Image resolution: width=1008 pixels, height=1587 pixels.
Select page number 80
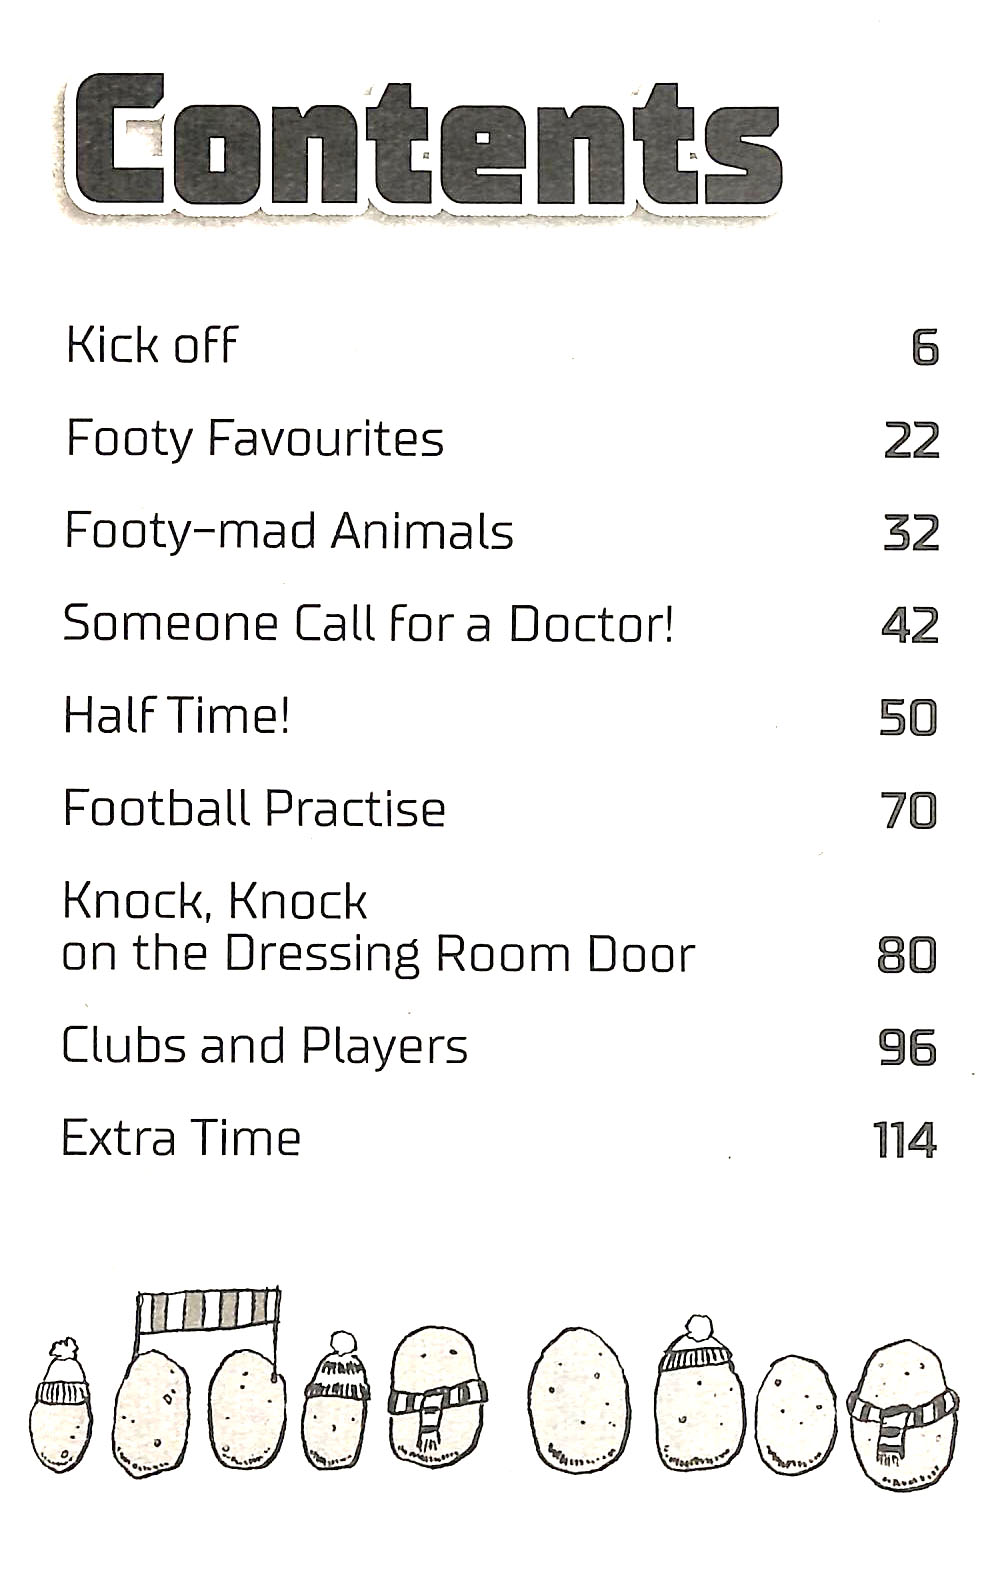tap(907, 956)
